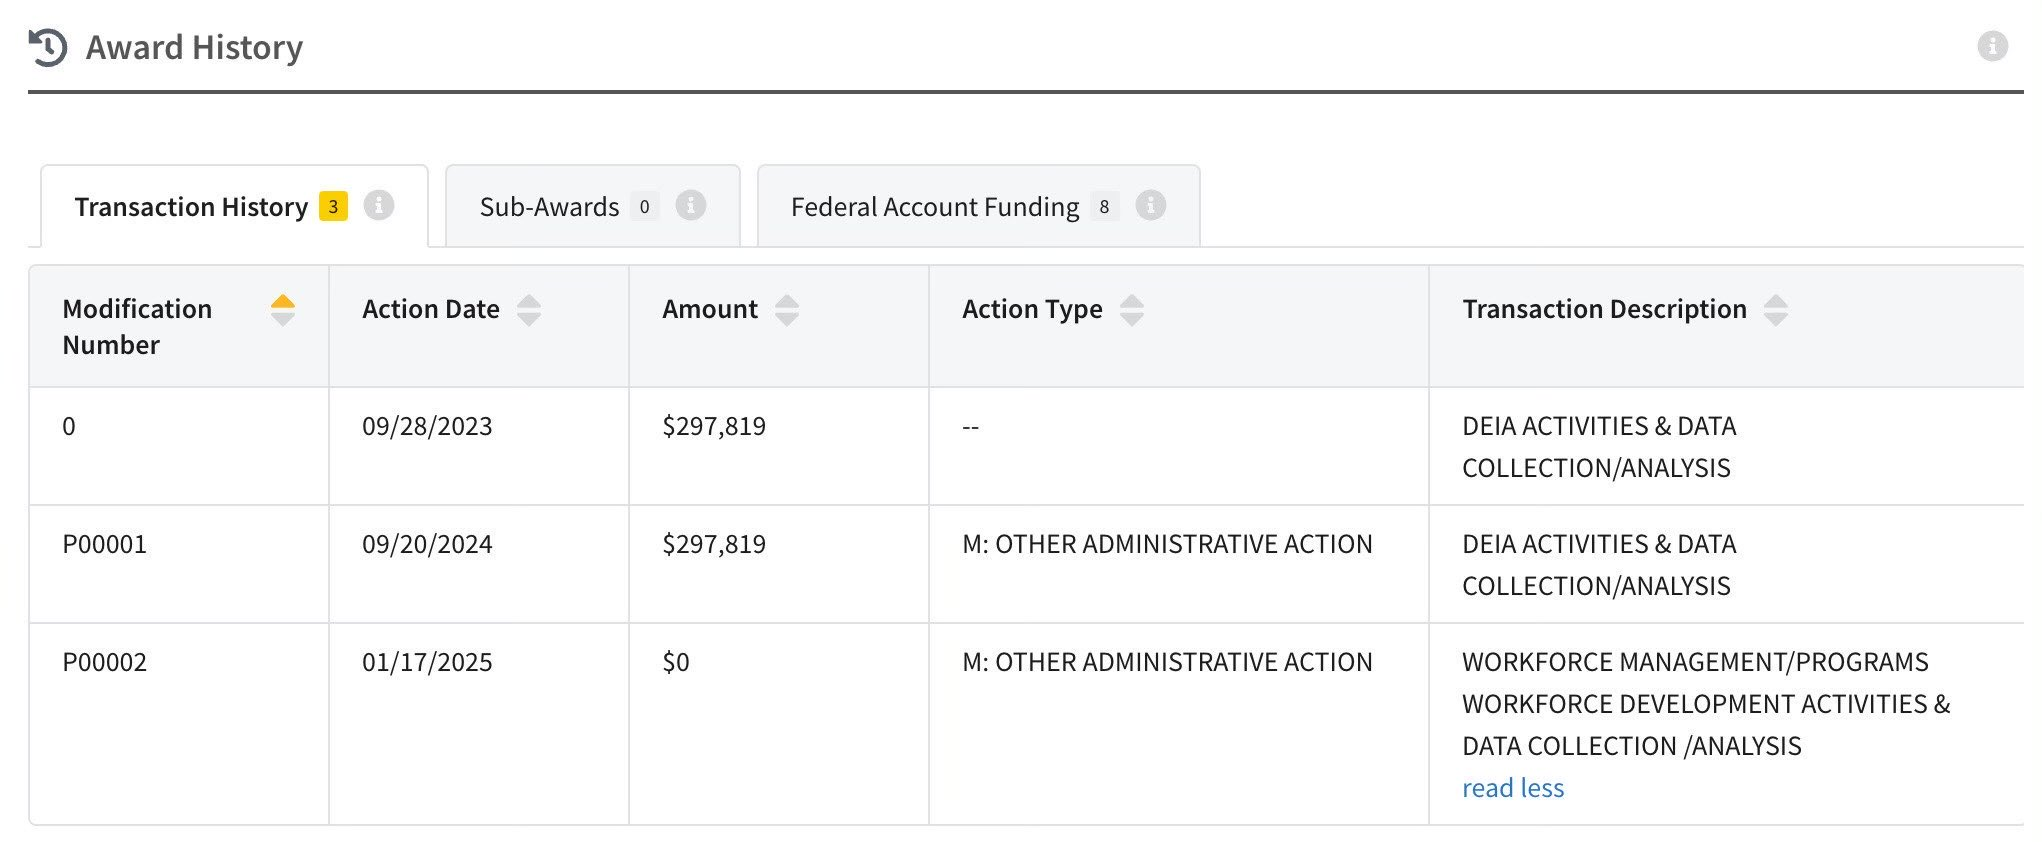This screenshot has width=2042, height=842.
Task: Click action date 09/20/2024
Action: pos(427,544)
